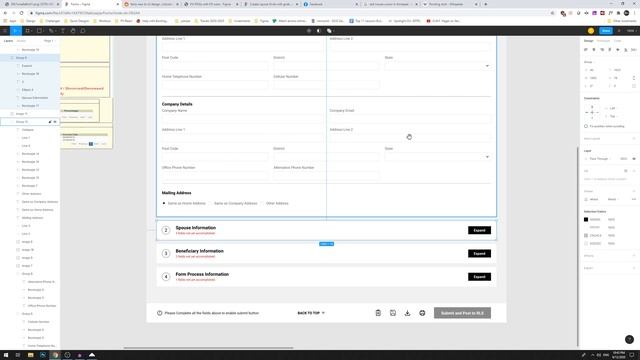Viewport: 640px width, 360px height.
Task: Switch to Prototype tab
Action: coord(603,41)
